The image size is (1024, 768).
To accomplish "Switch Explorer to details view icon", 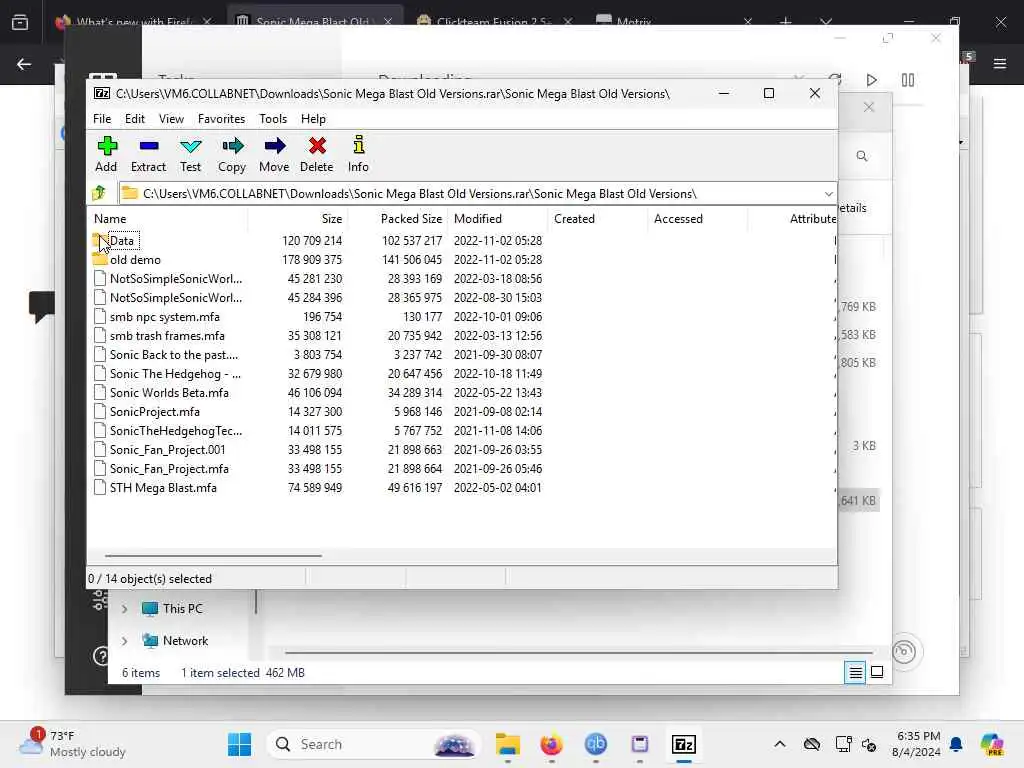I will [855, 672].
